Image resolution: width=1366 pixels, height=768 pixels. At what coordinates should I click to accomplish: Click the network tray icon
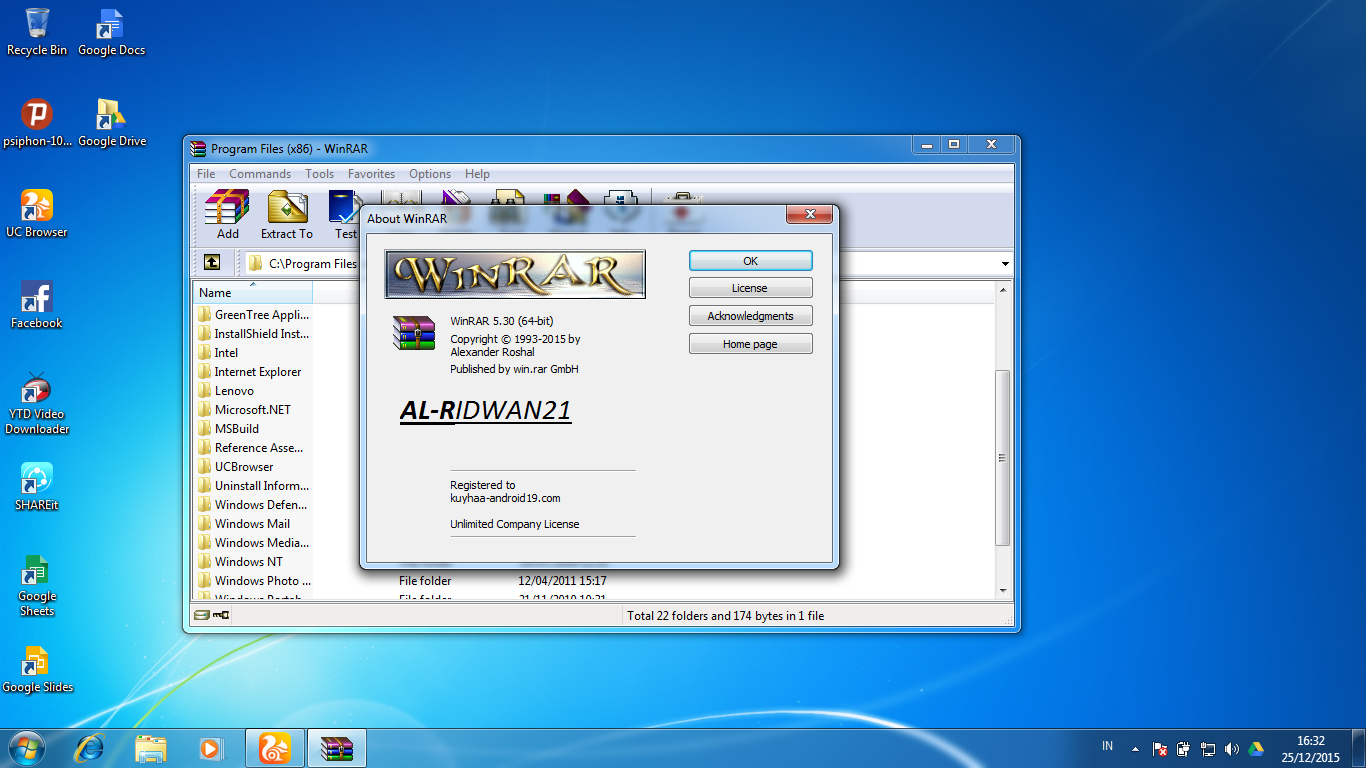(x=1208, y=748)
